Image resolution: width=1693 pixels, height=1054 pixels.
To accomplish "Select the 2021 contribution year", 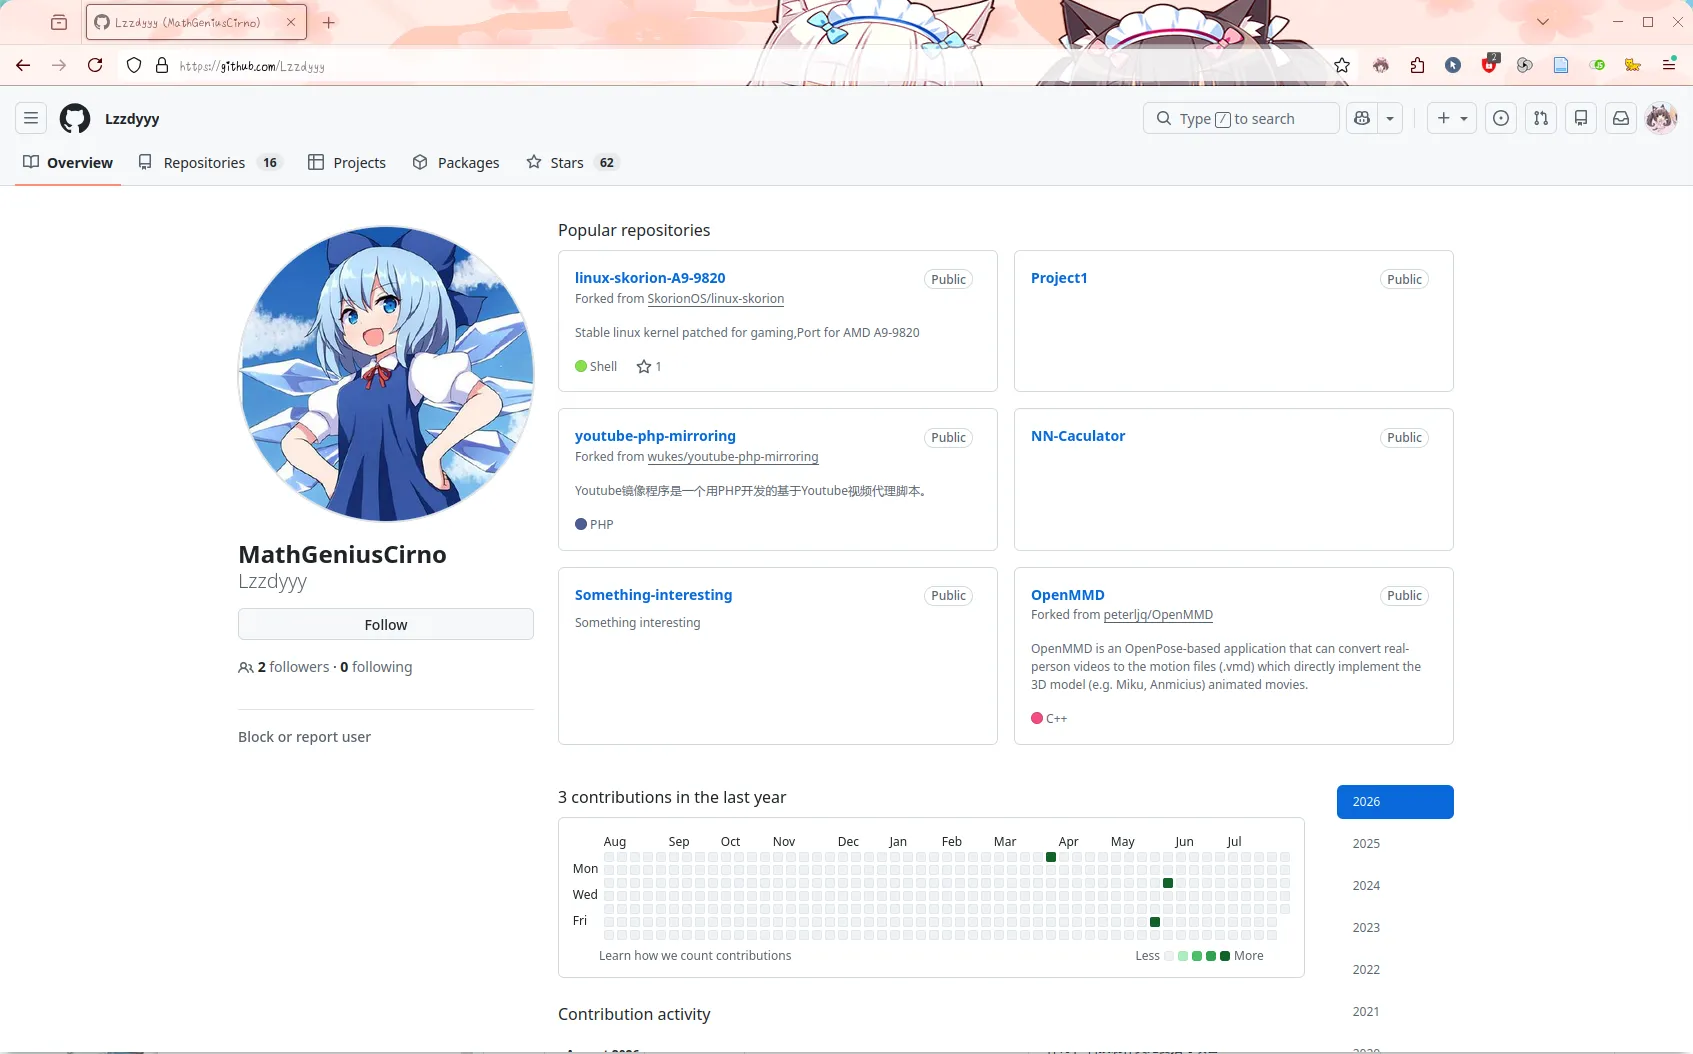I will click(1395, 1012).
